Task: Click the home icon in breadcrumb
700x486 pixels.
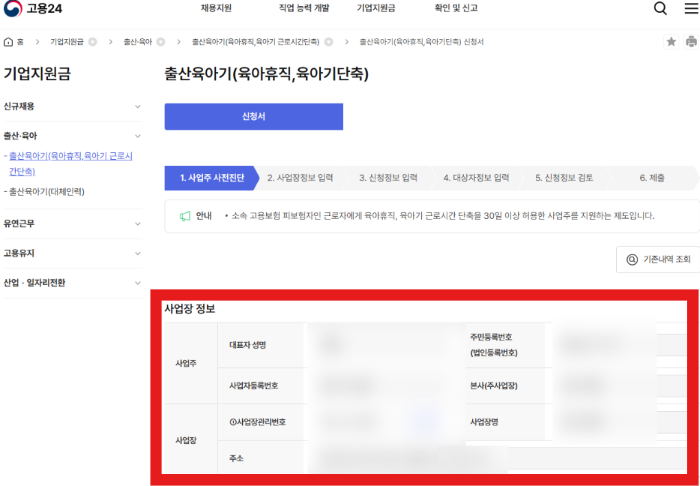Action: [x=8, y=42]
